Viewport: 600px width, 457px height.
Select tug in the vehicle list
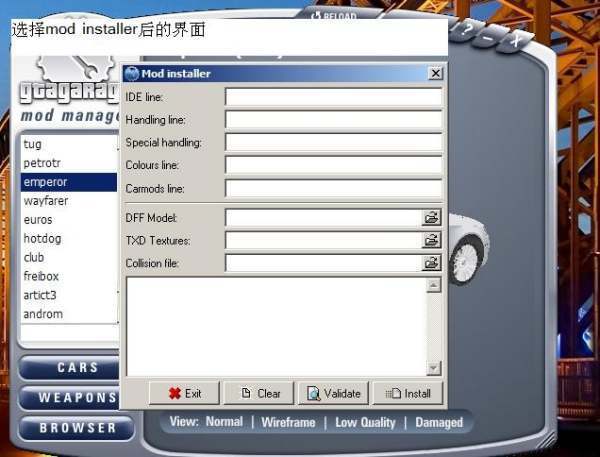click(x=69, y=144)
